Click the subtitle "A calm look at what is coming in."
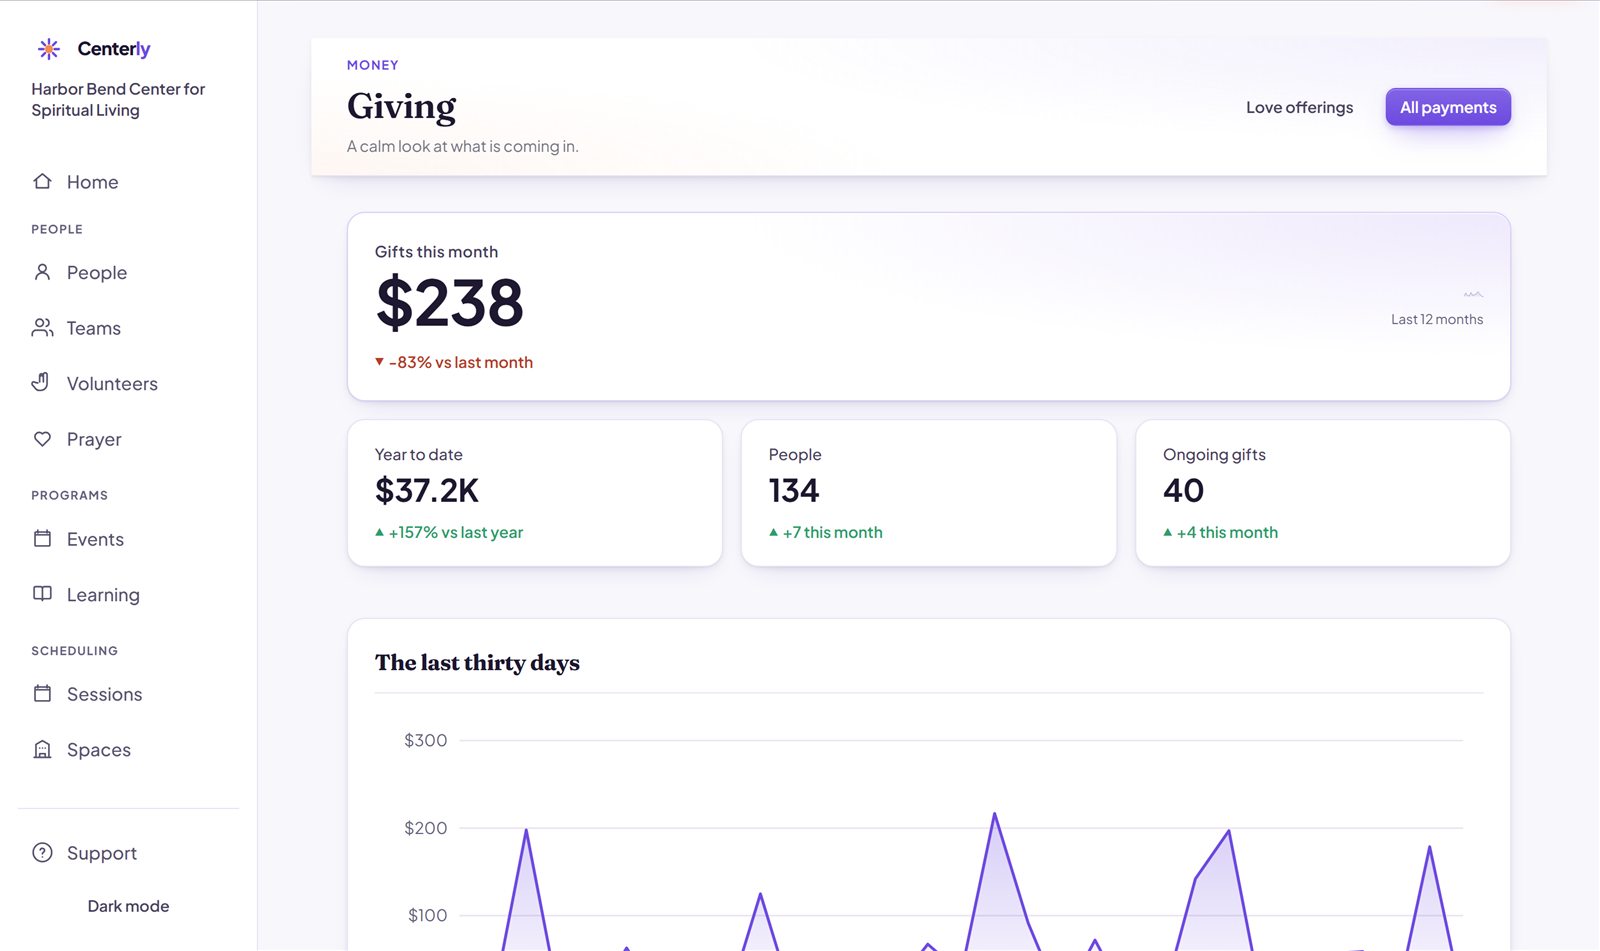 (463, 146)
